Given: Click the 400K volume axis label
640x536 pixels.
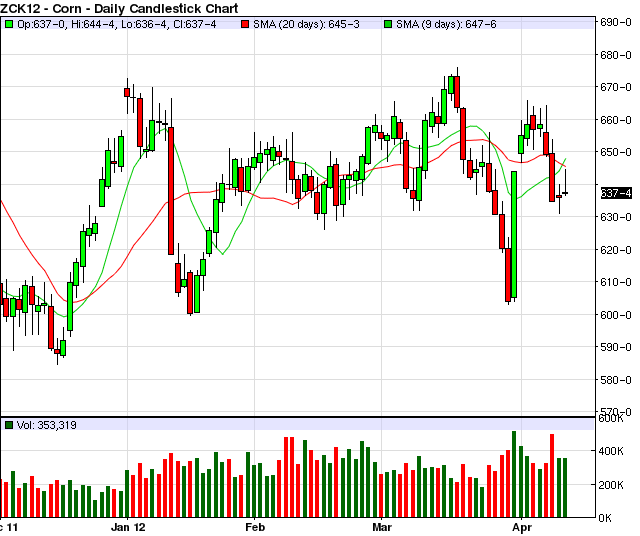Looking at the screenshot, I should click(x=611, y=451).
